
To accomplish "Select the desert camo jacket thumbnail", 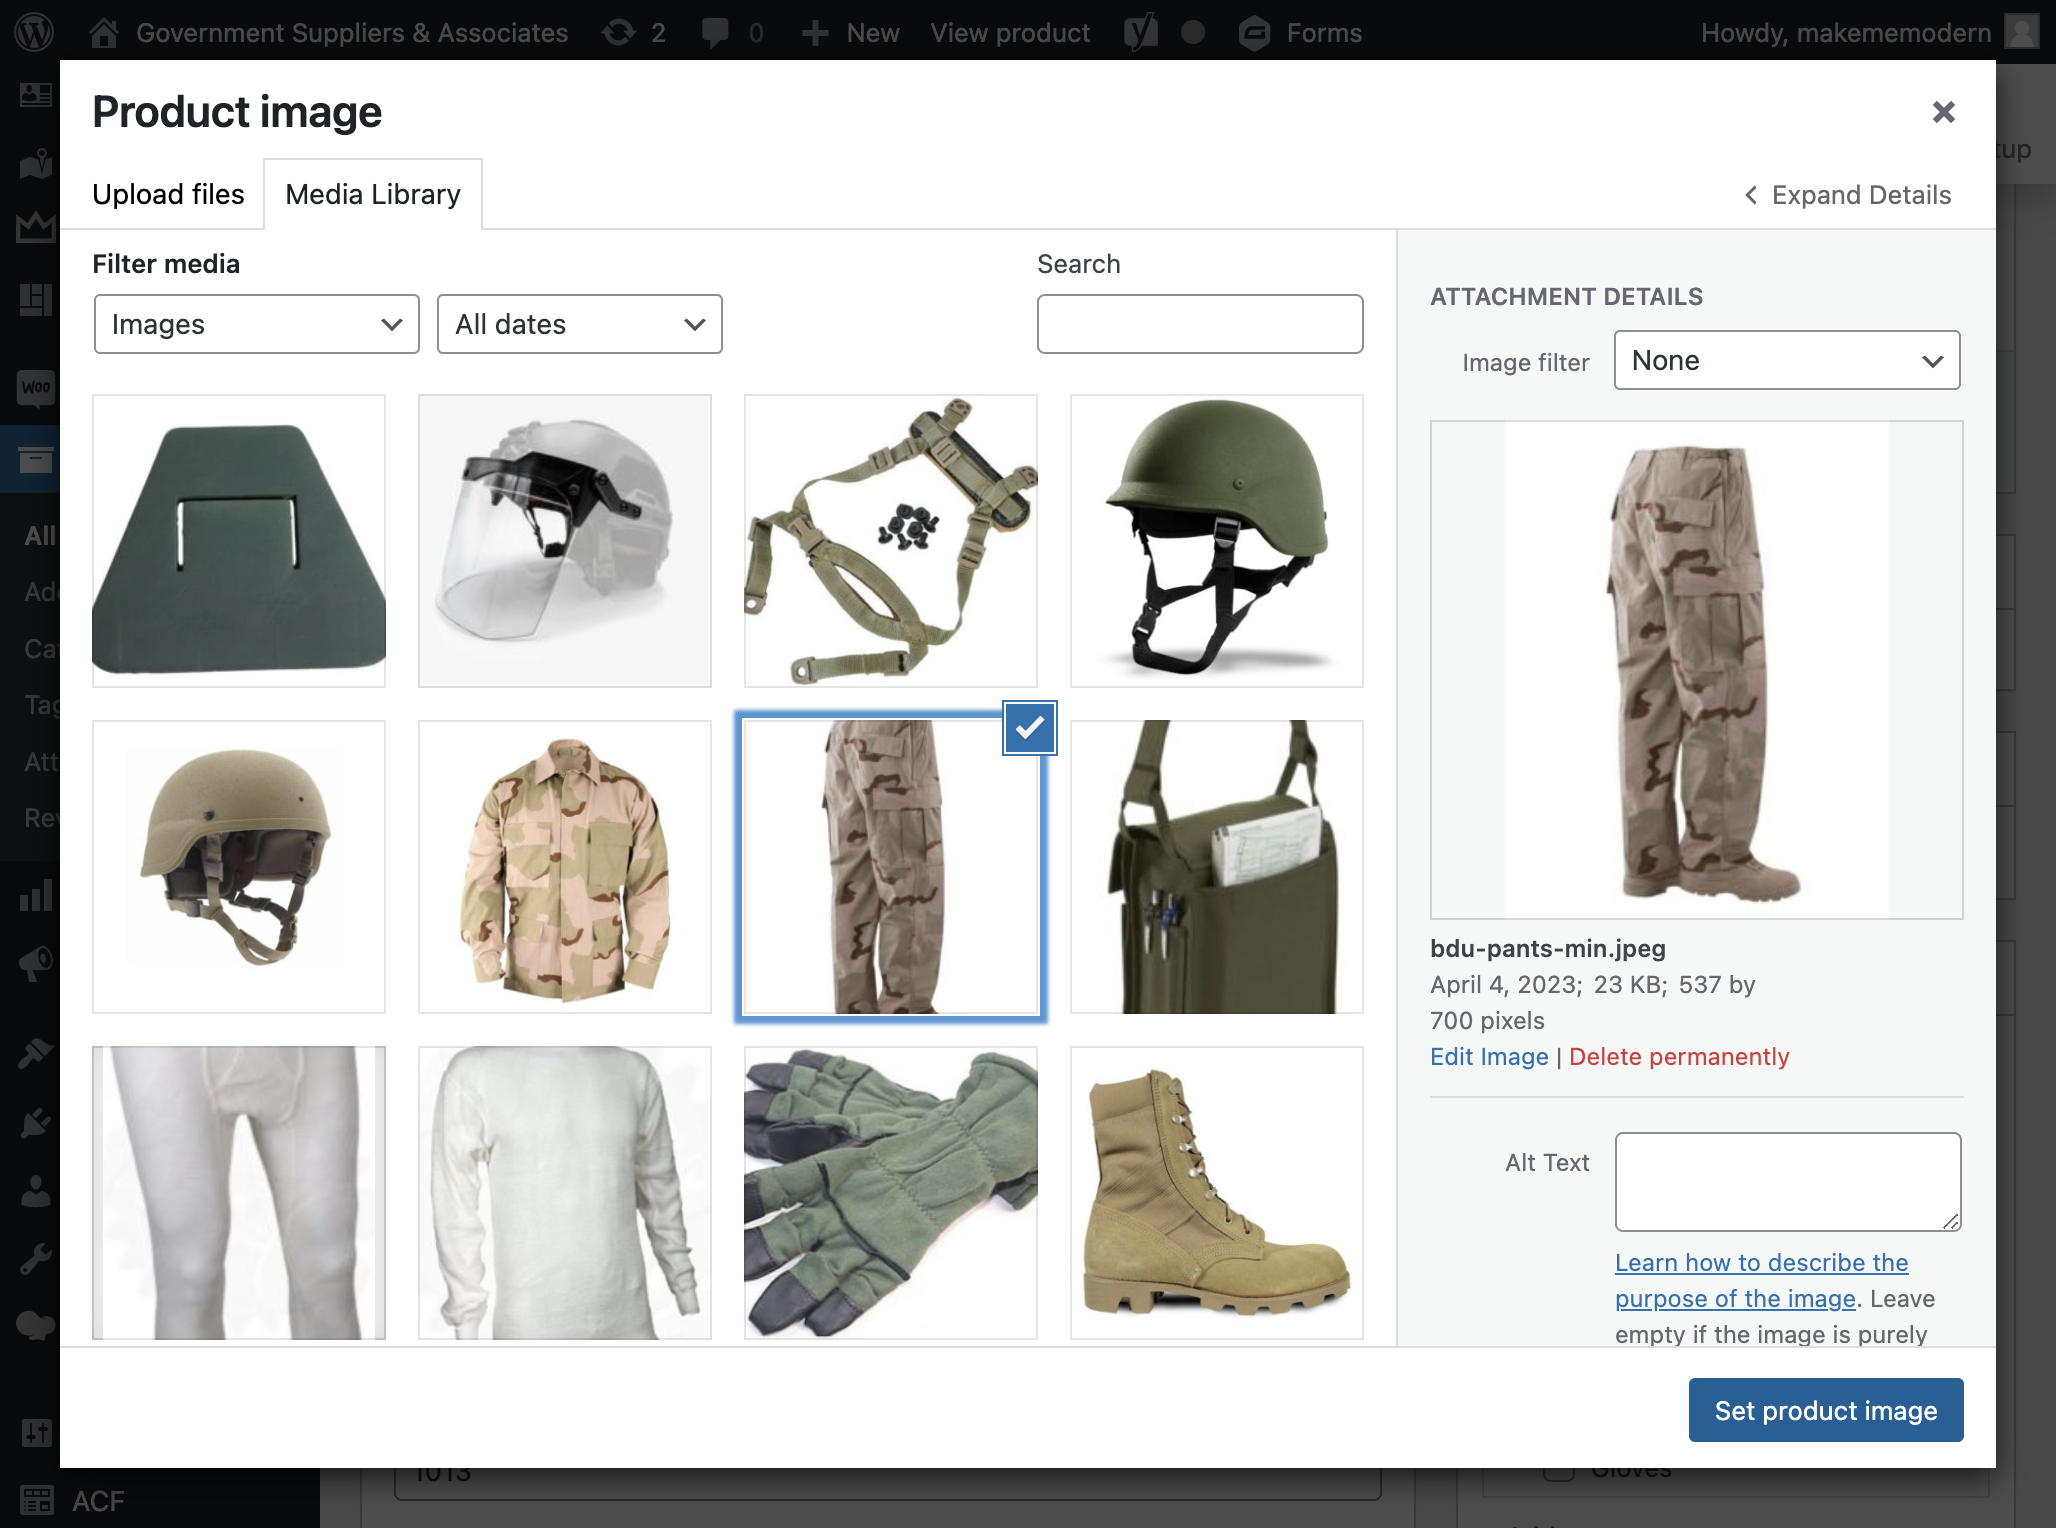I will (565, 867).
